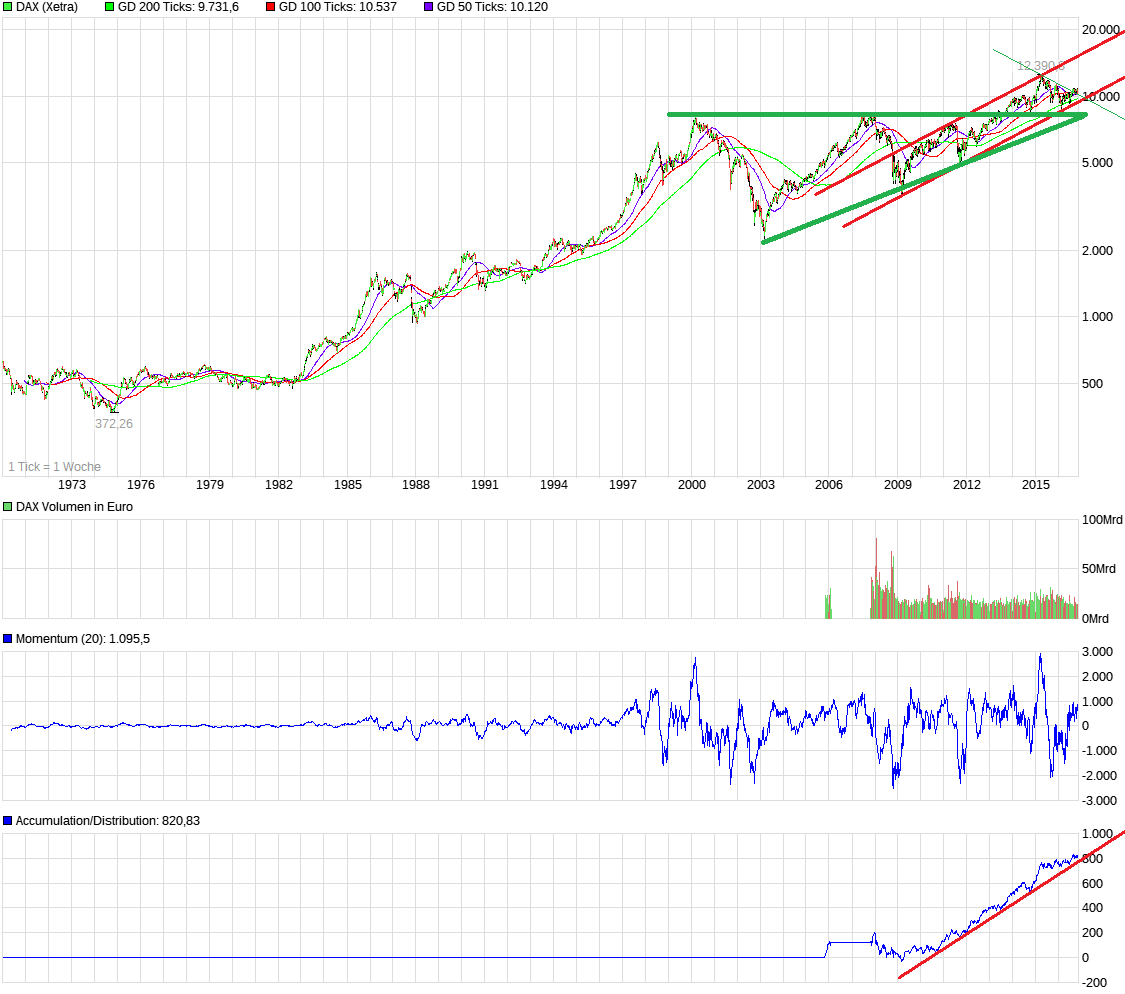Screen dimensions: 1125x994
Task: Click the 1985 x-axis year label
Action: 347,484
